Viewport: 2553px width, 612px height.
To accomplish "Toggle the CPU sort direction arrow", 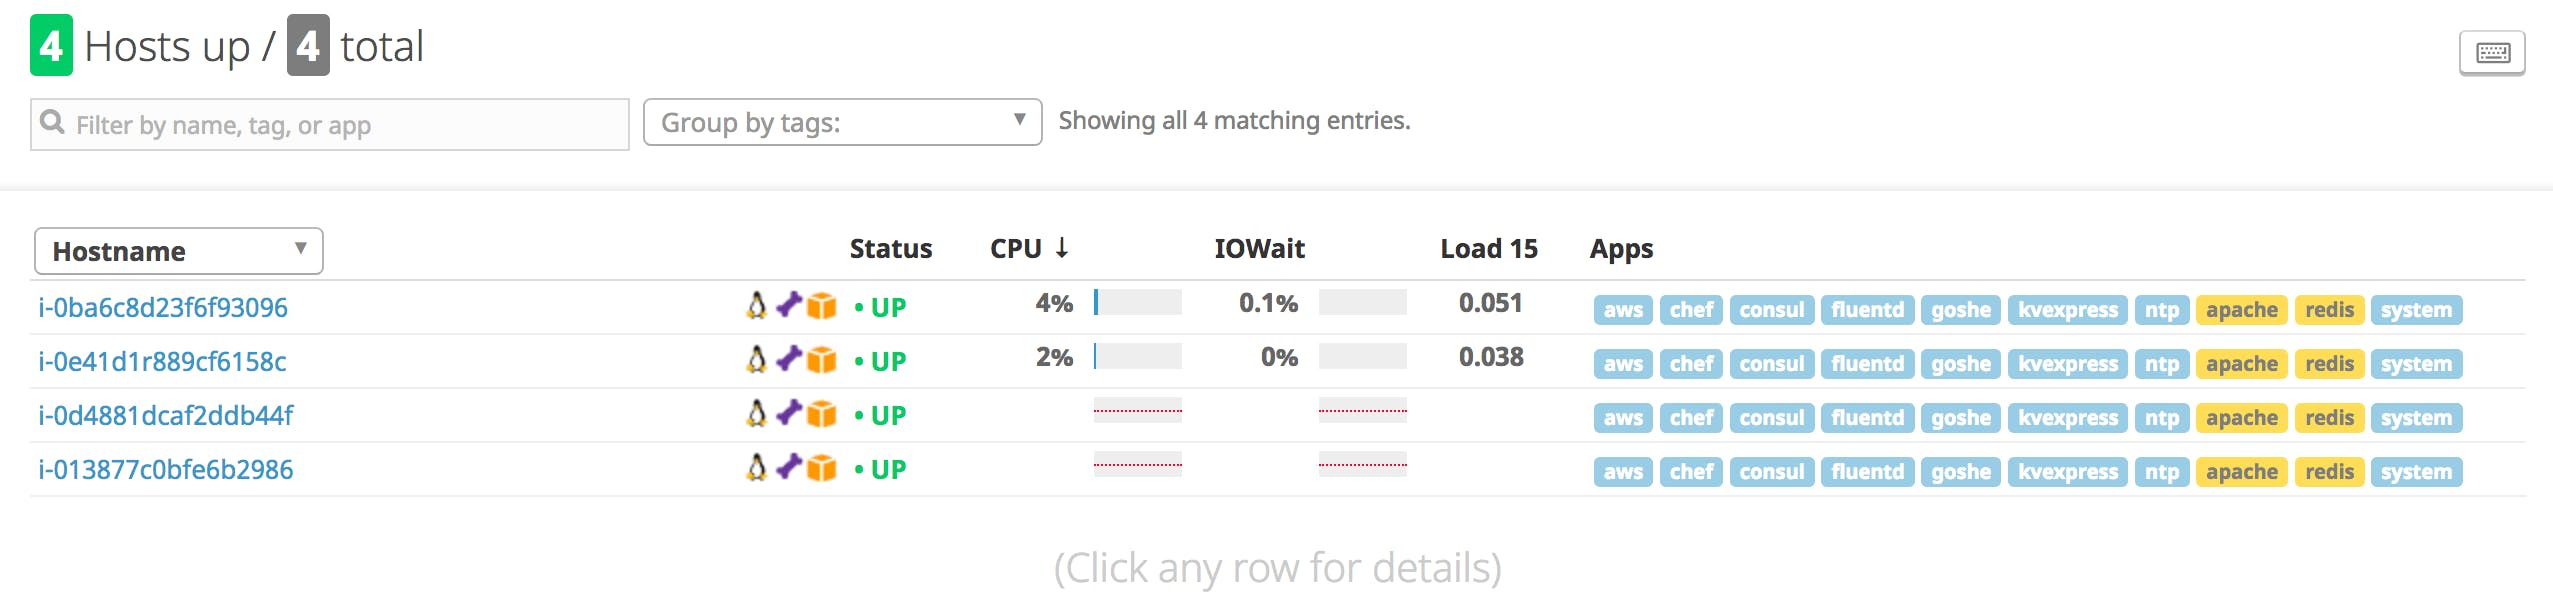I will (1062, 248).
